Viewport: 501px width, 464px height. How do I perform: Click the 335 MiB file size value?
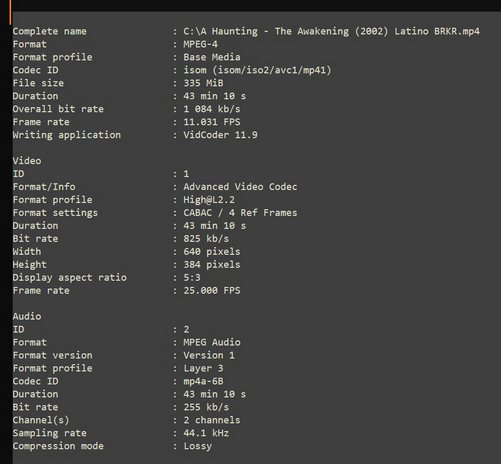(203, 83)
